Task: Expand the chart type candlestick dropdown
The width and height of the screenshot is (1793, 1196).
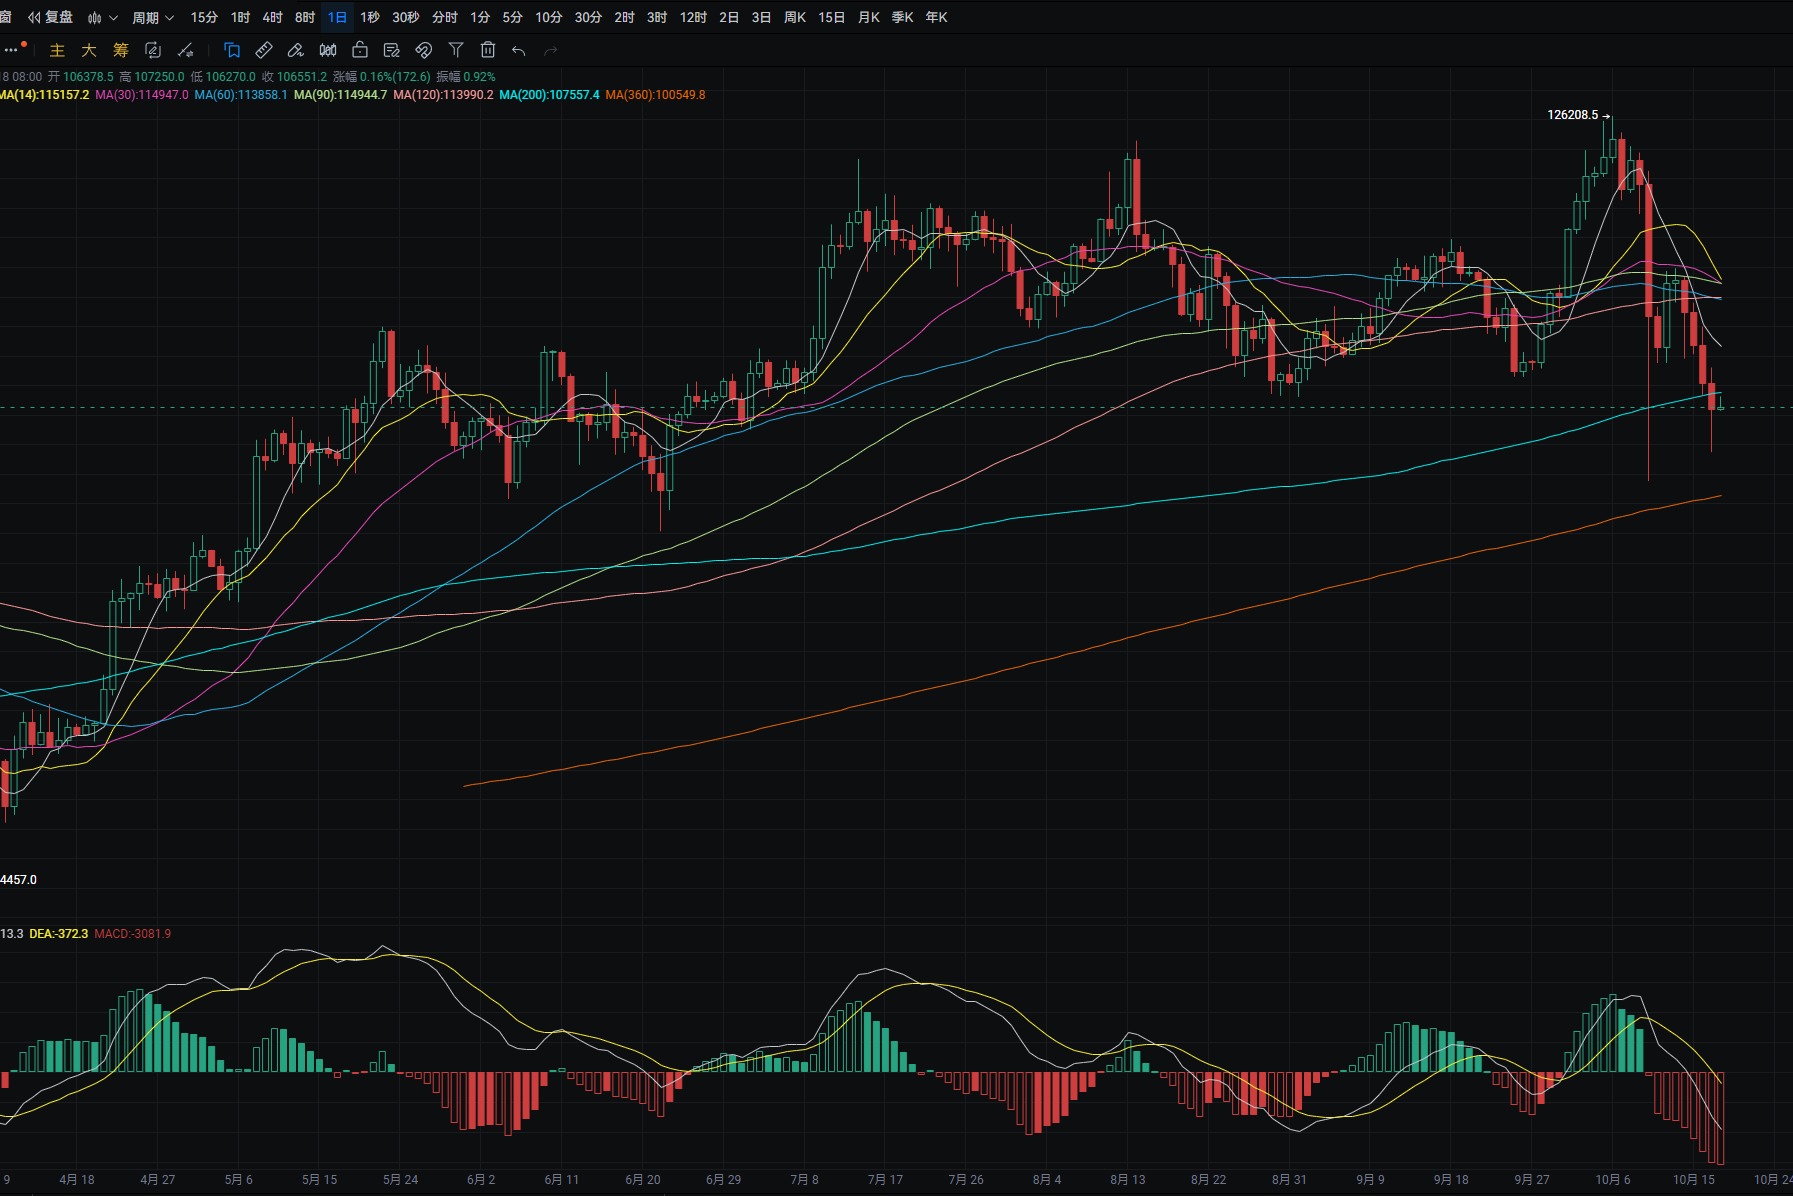Action: [102, 17]
